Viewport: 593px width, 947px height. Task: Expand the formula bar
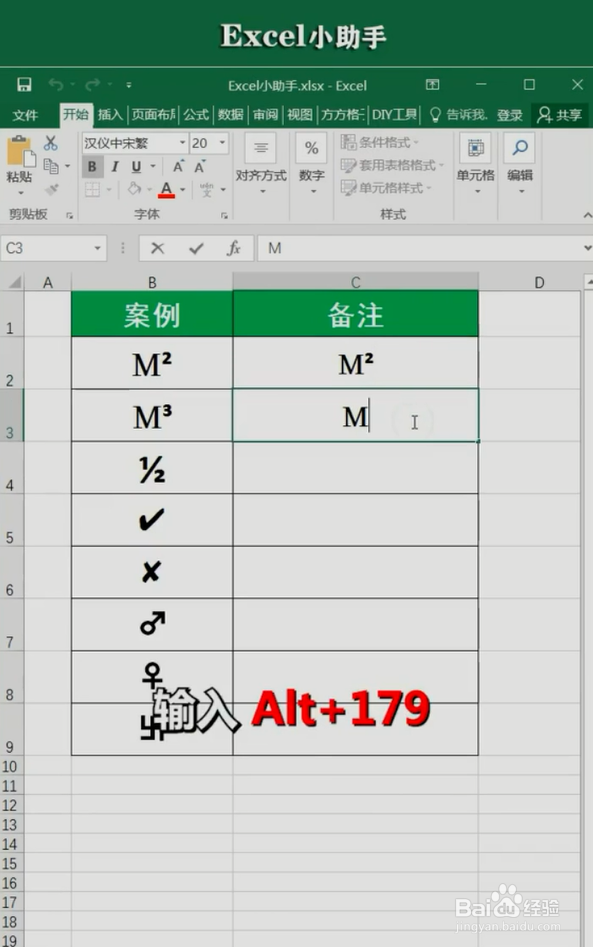[588, 248]
